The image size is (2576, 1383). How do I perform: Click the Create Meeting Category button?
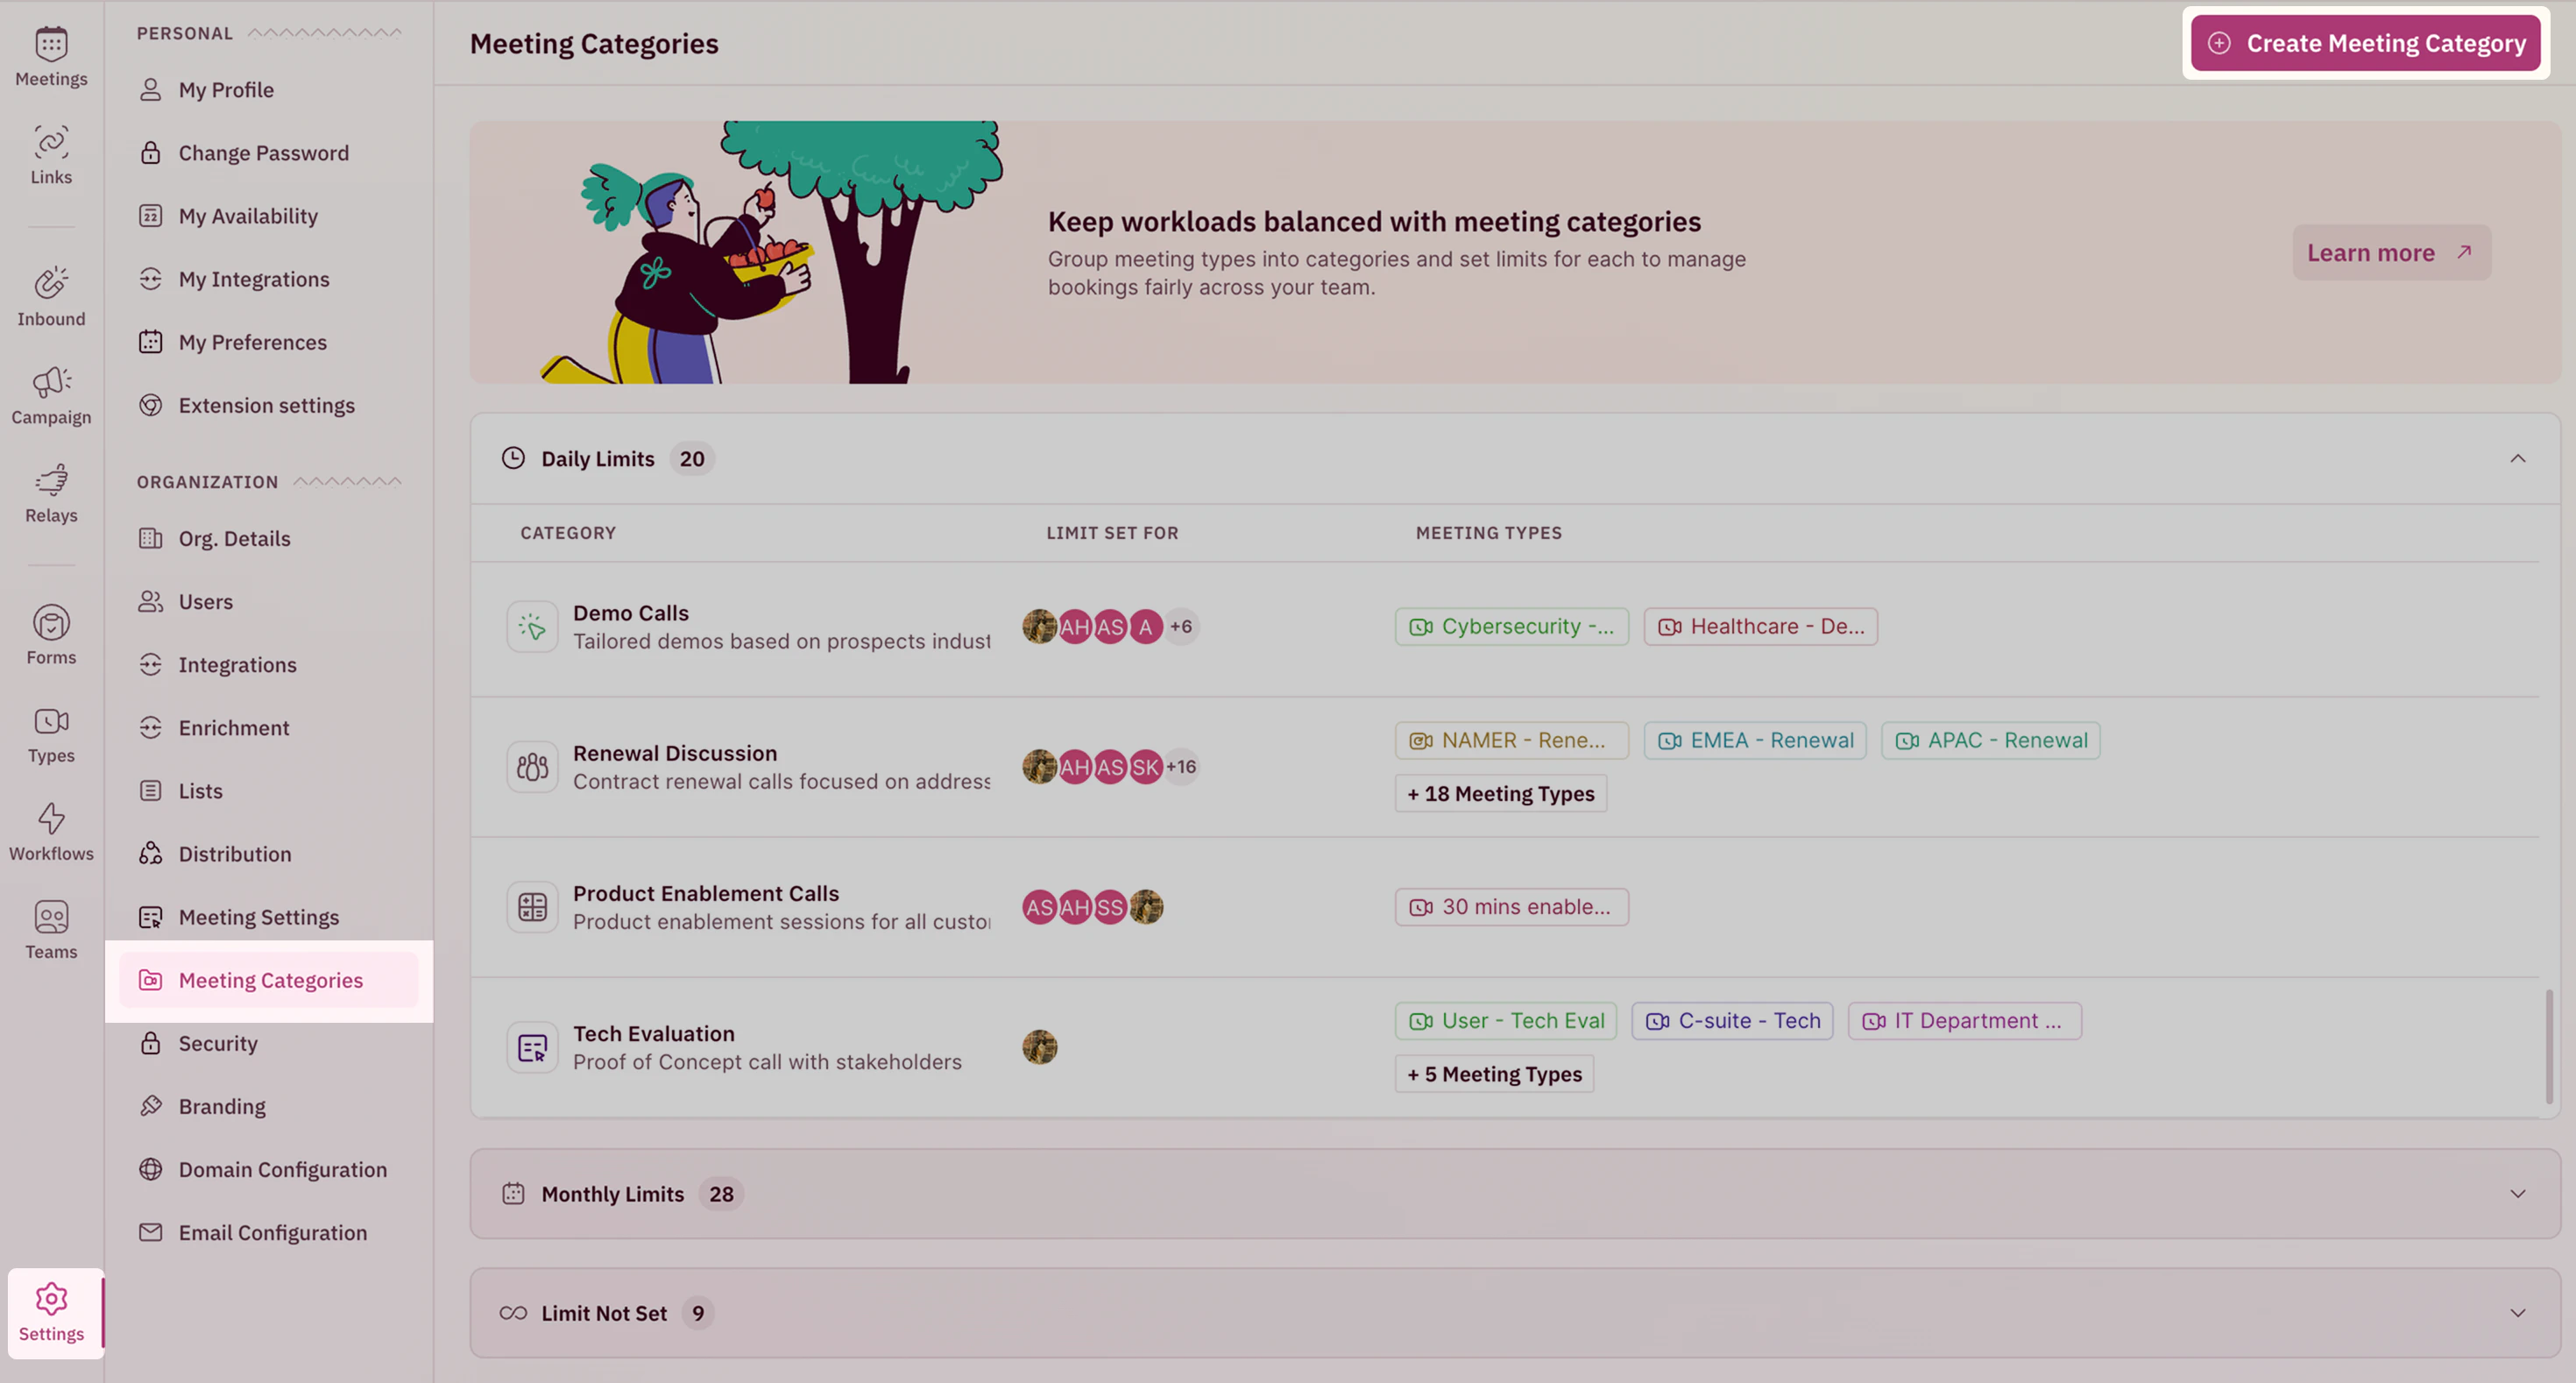2364,43
